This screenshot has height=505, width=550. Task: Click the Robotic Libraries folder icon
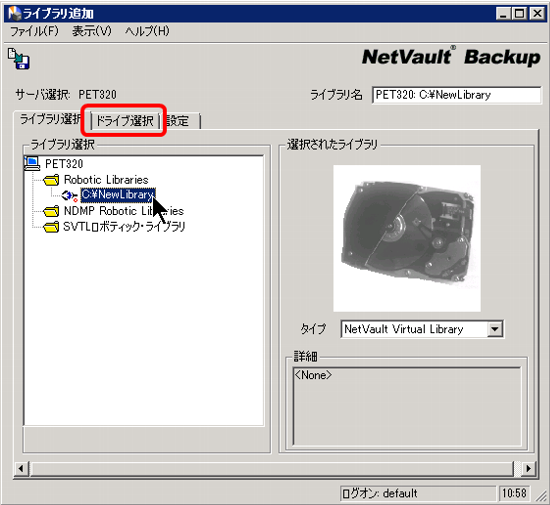51,180
